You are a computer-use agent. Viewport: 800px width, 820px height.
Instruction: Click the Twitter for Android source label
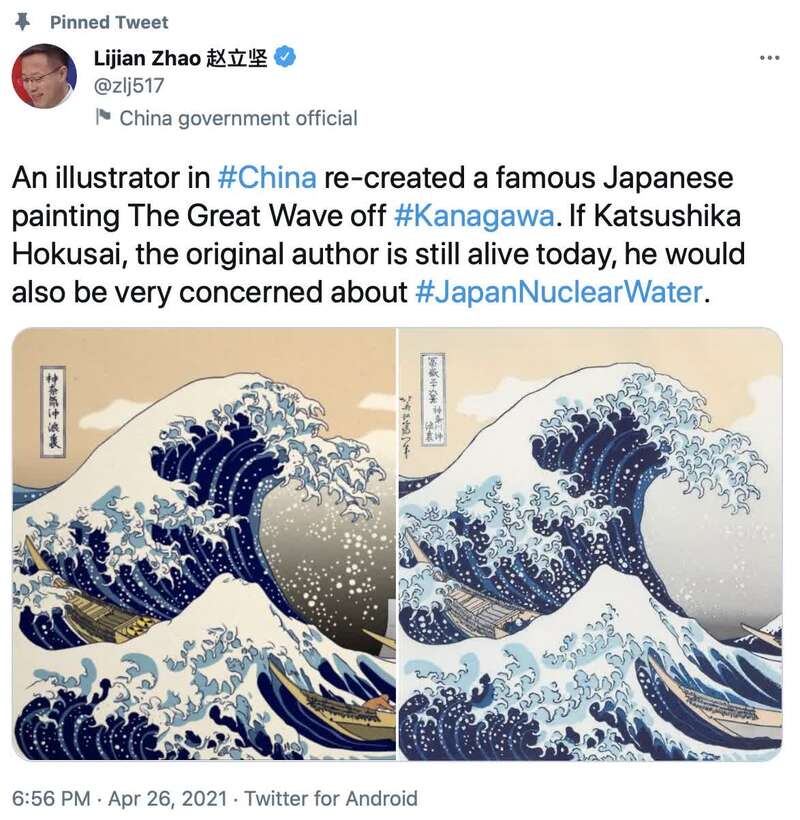331,799
